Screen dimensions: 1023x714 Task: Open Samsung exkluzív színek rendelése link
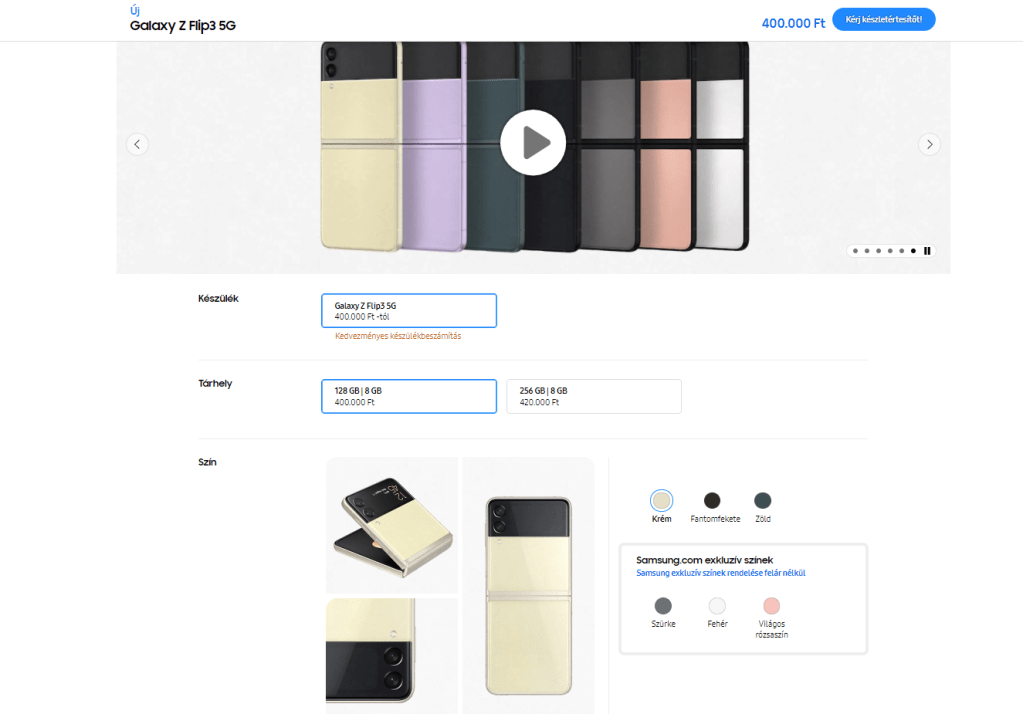pyautogui.click(x=721, y=573)
